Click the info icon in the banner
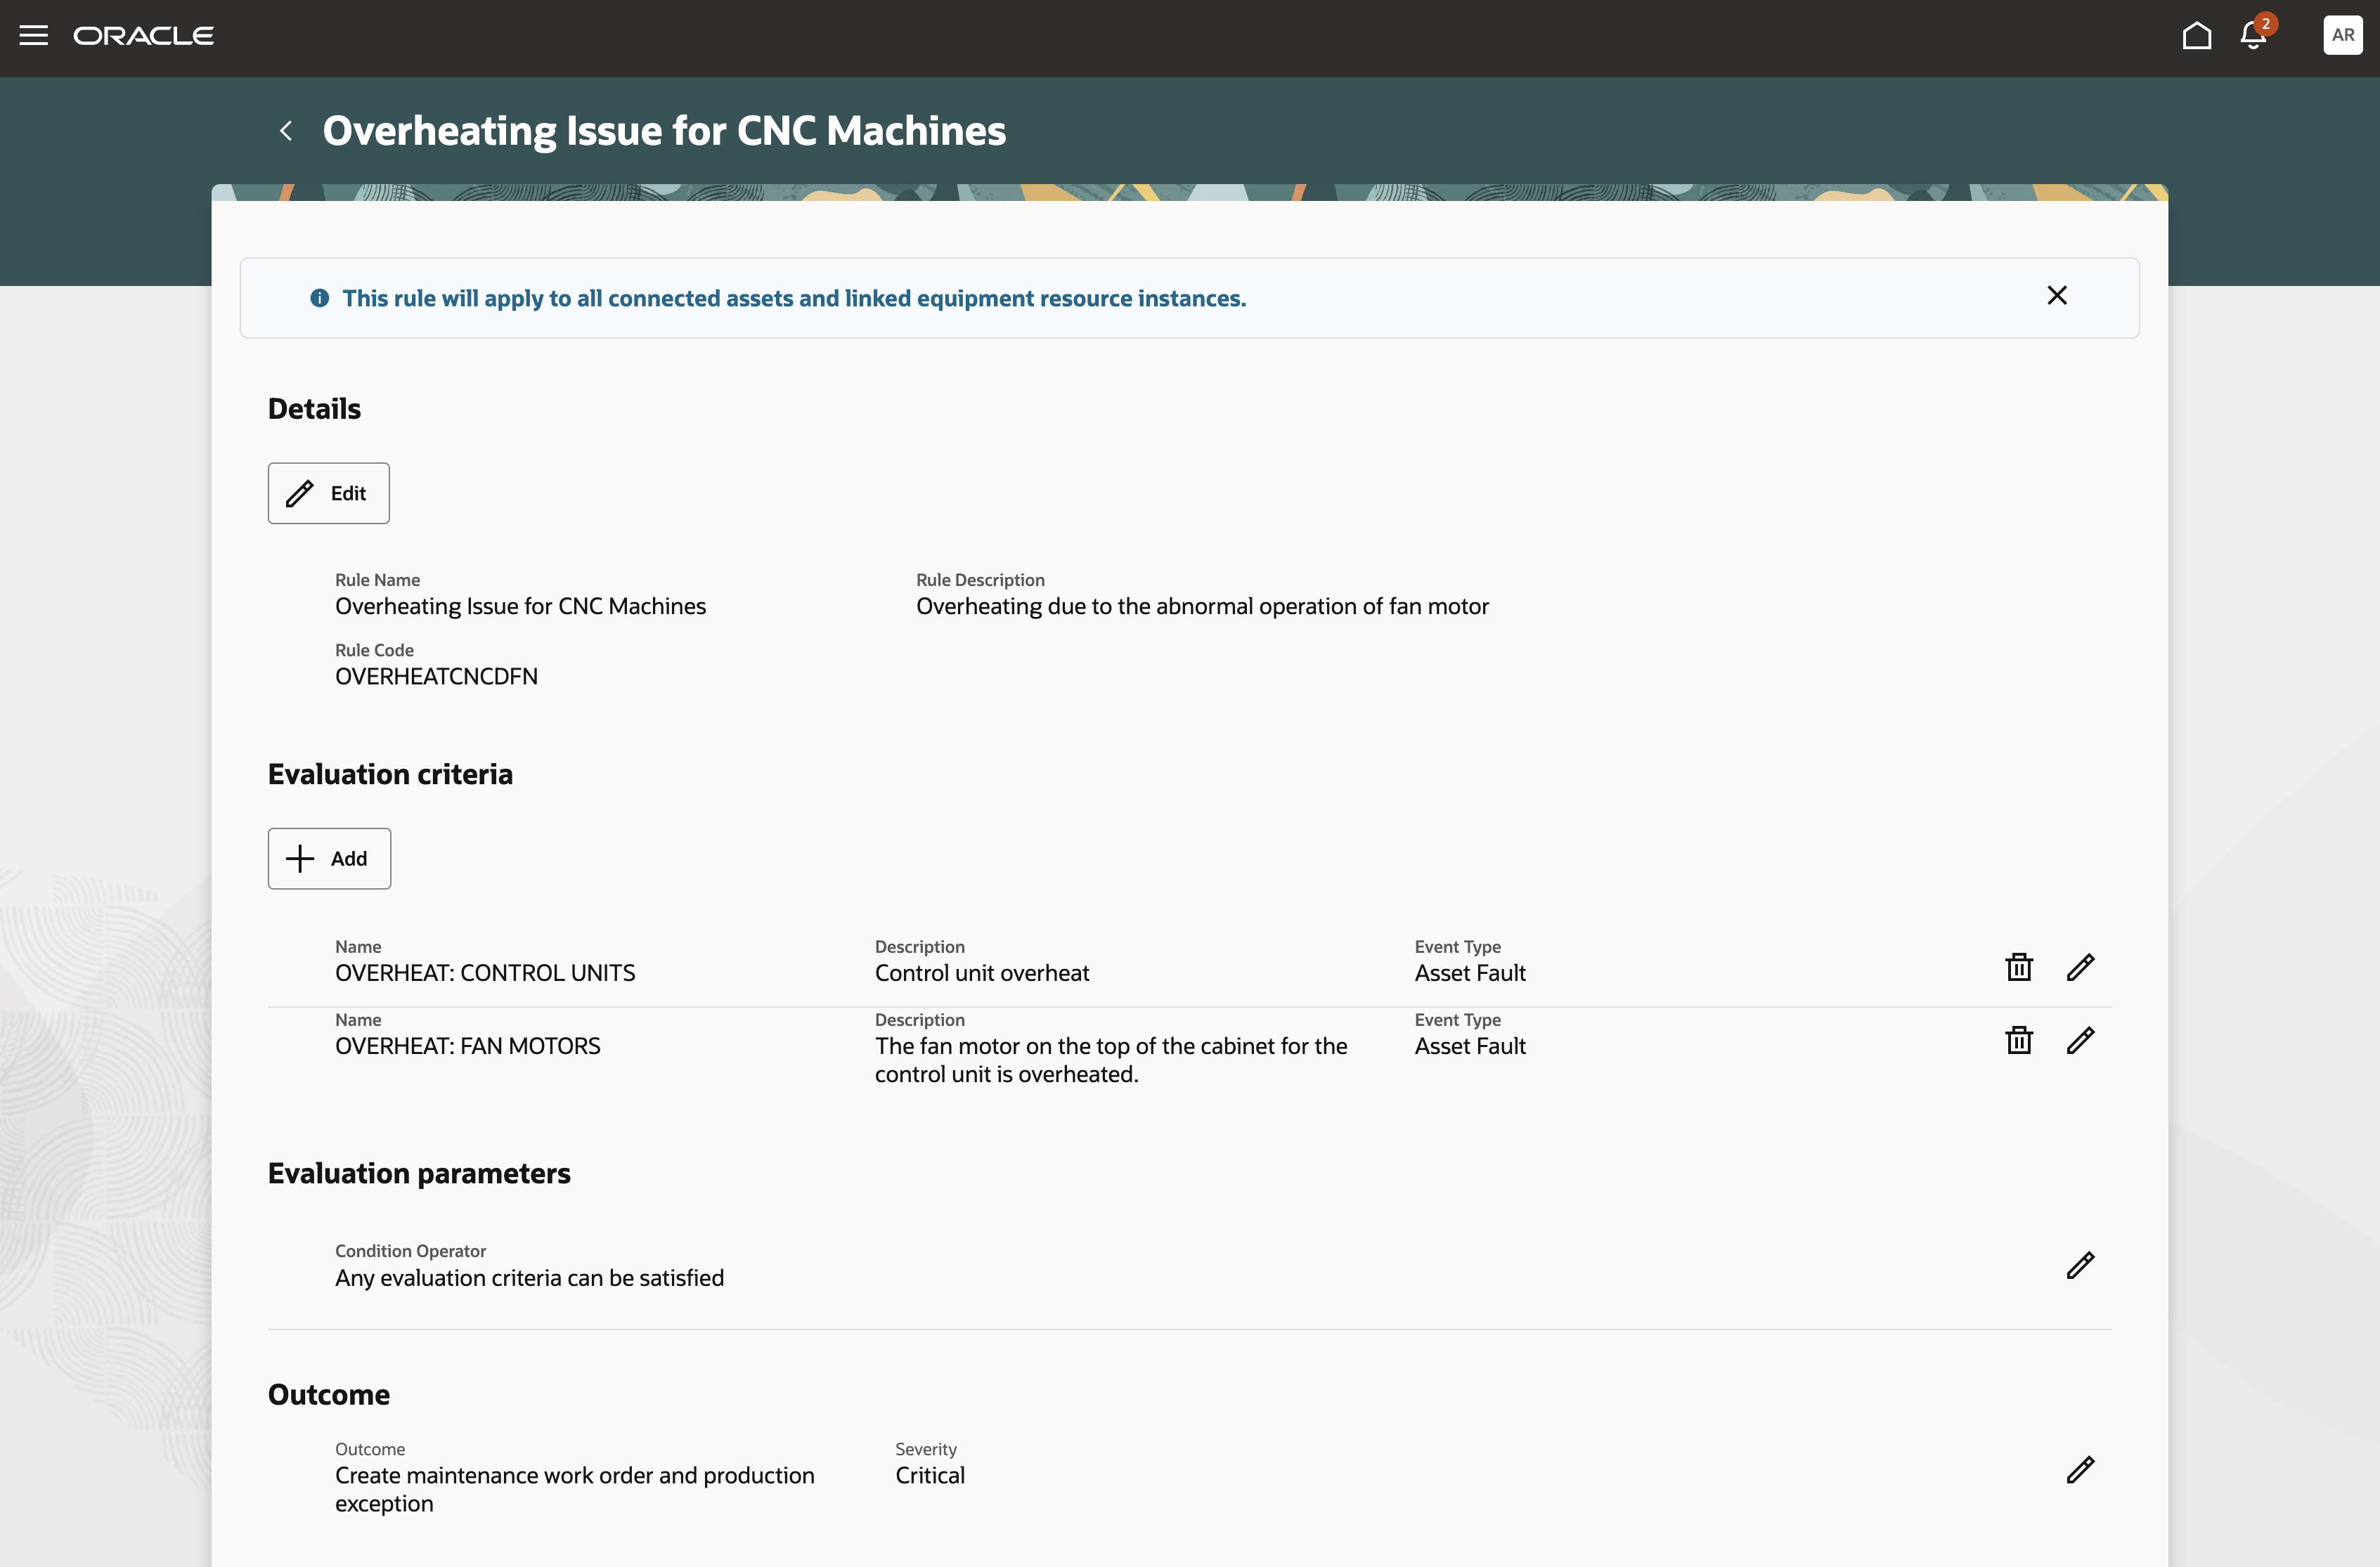 click(x=320, y=298)
